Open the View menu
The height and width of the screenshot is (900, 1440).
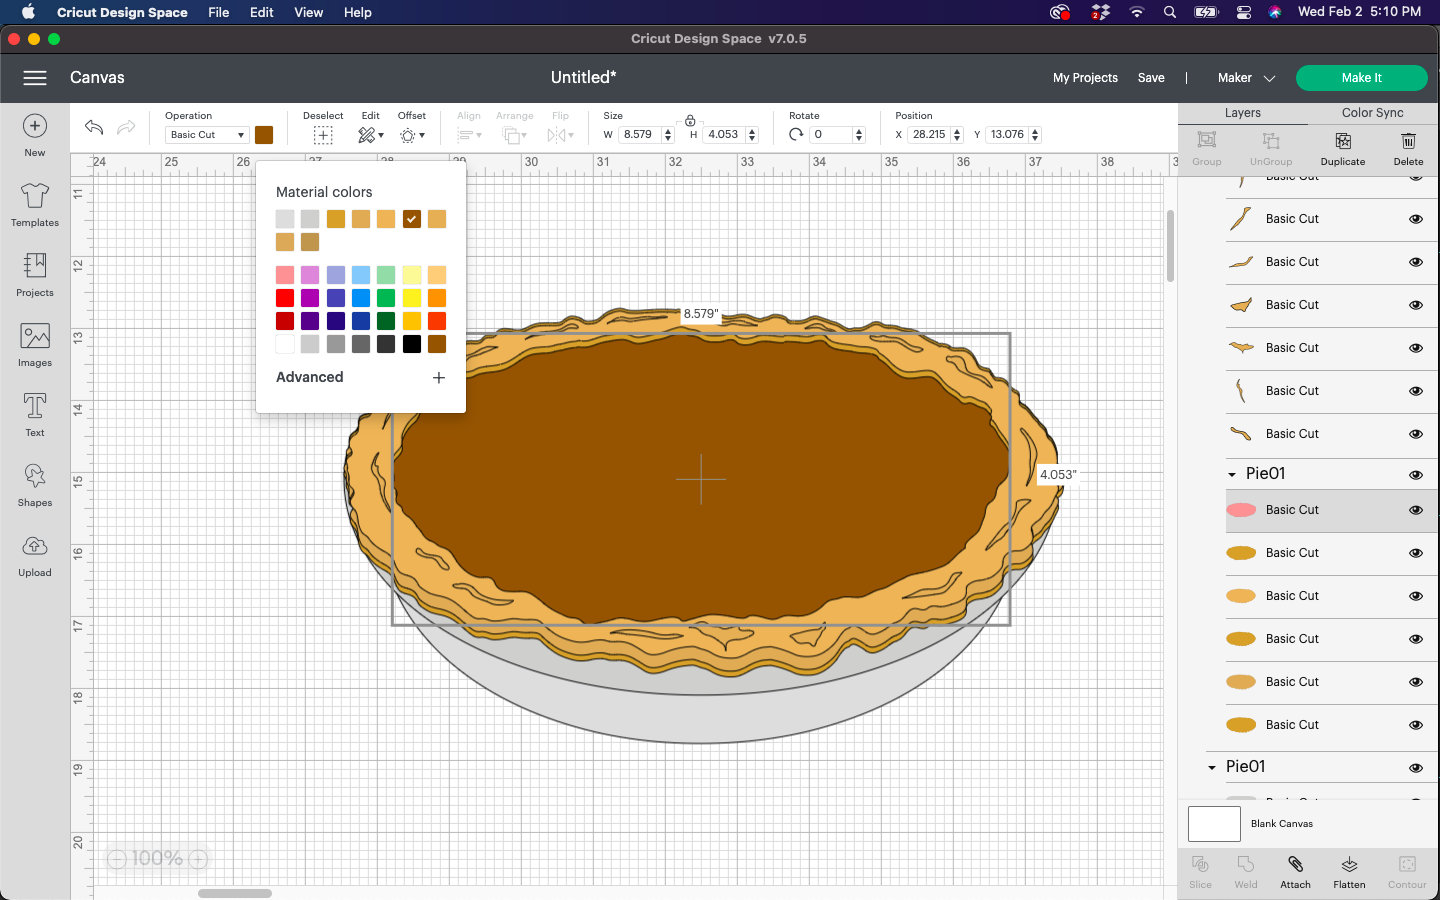[308, 12]
